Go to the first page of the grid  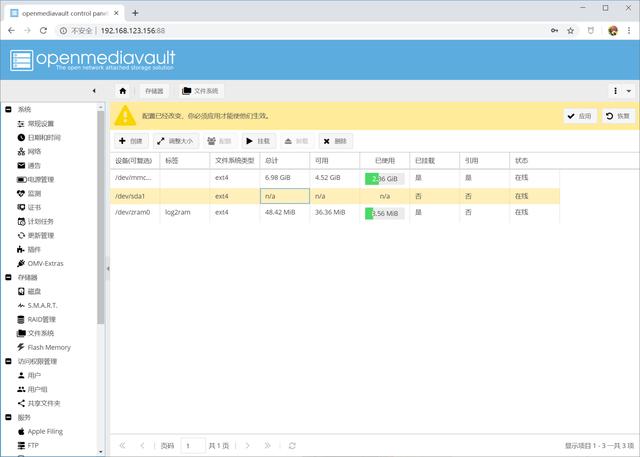pyautogui.click(x=122, y=446)
